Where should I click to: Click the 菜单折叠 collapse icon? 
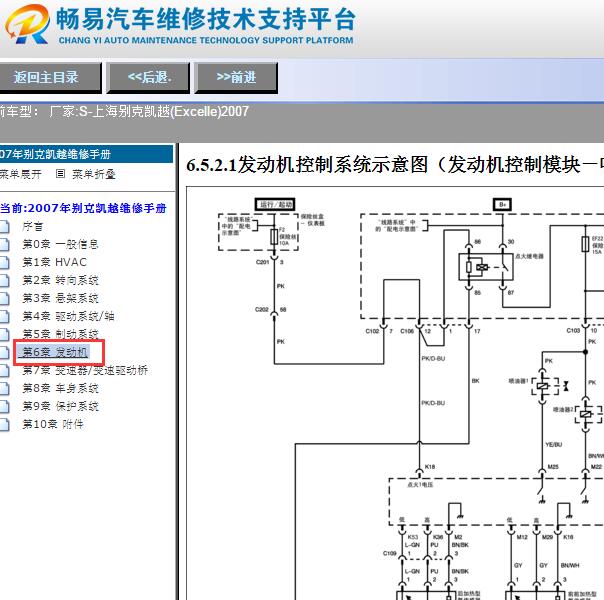pos(60,174)
